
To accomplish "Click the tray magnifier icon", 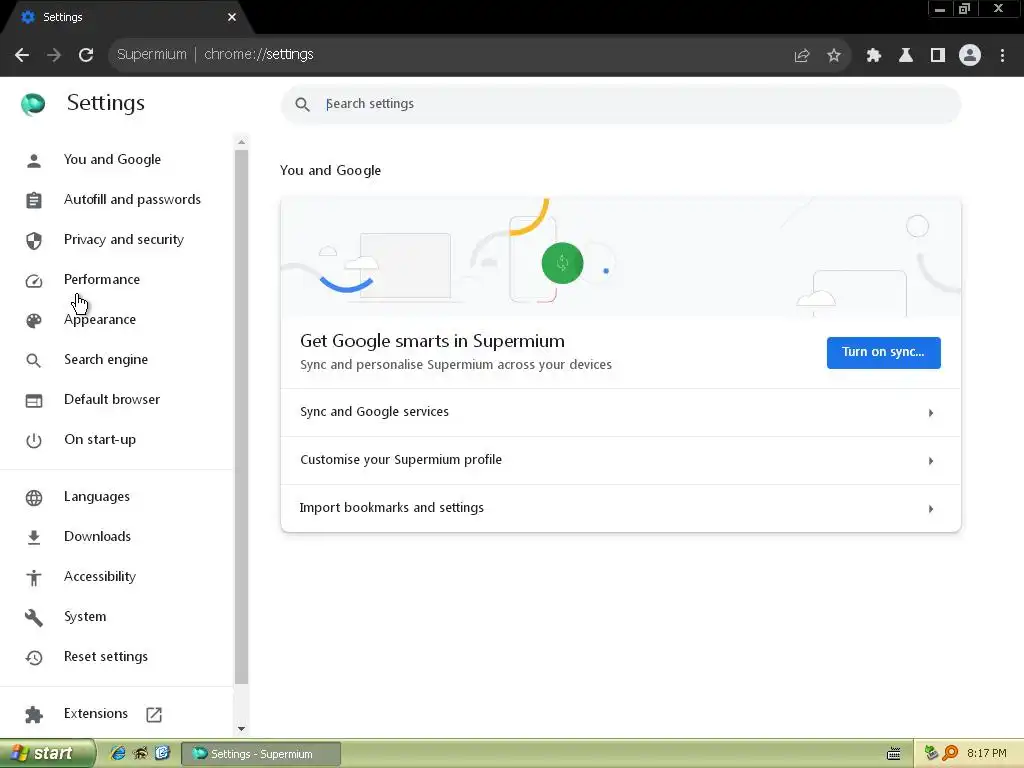I will coord(950,753).
